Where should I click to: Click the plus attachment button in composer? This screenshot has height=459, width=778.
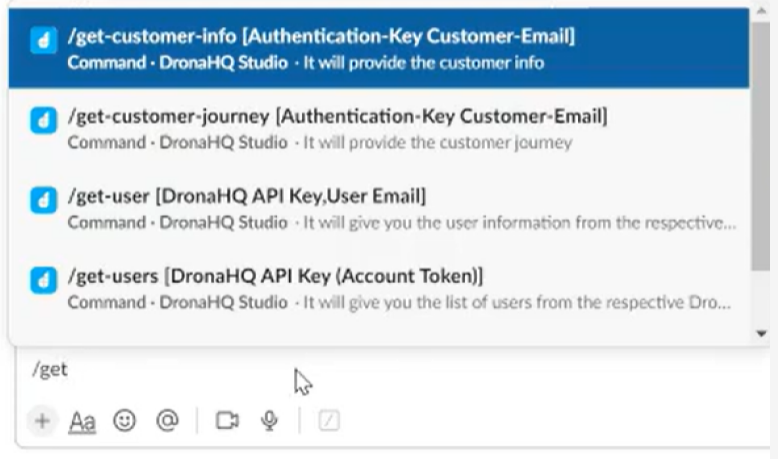[42, 422]
